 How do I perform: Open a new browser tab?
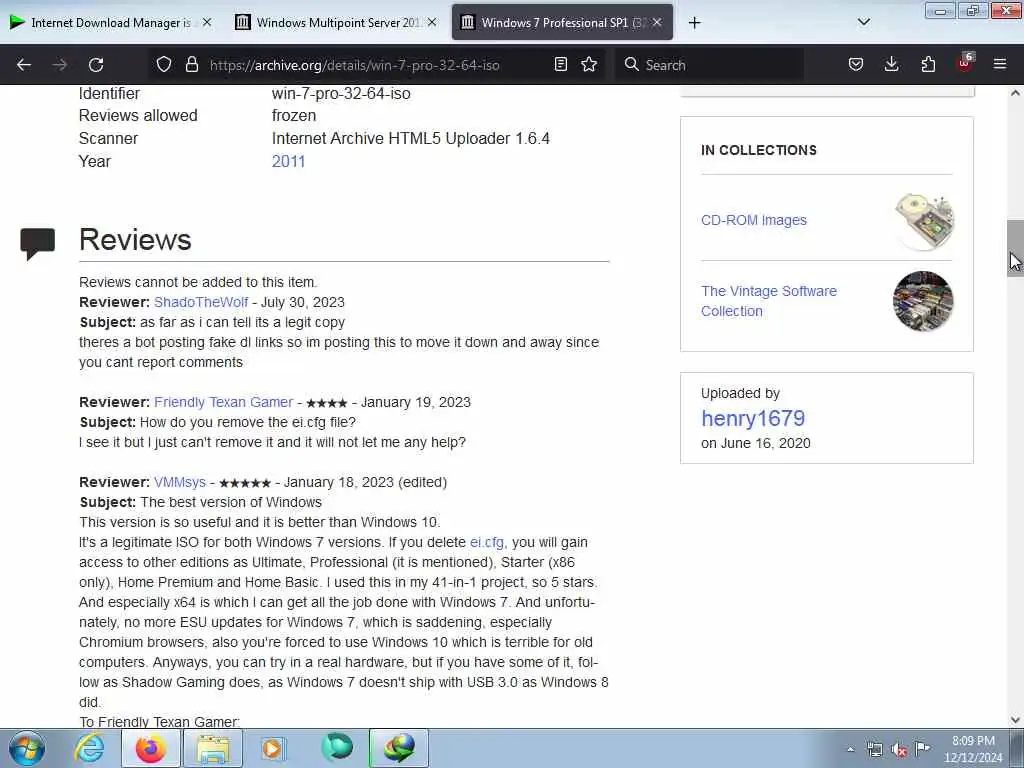click(x=694, y=23)
